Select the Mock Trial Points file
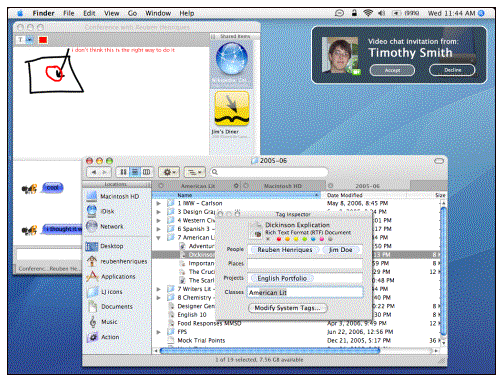504x383 pixels. (x=201, y=340)
